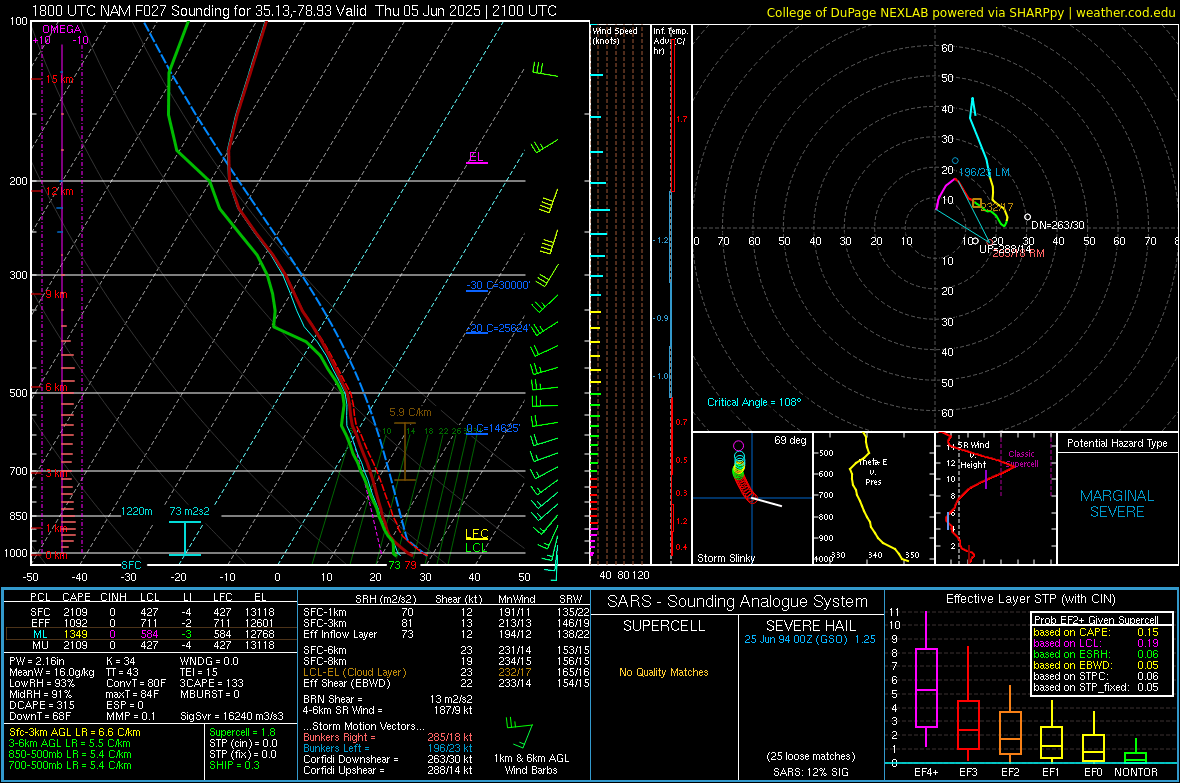Click the orange square mean wind marker
Viewport: 1180px width, 783px height.
tap(977, 203)
